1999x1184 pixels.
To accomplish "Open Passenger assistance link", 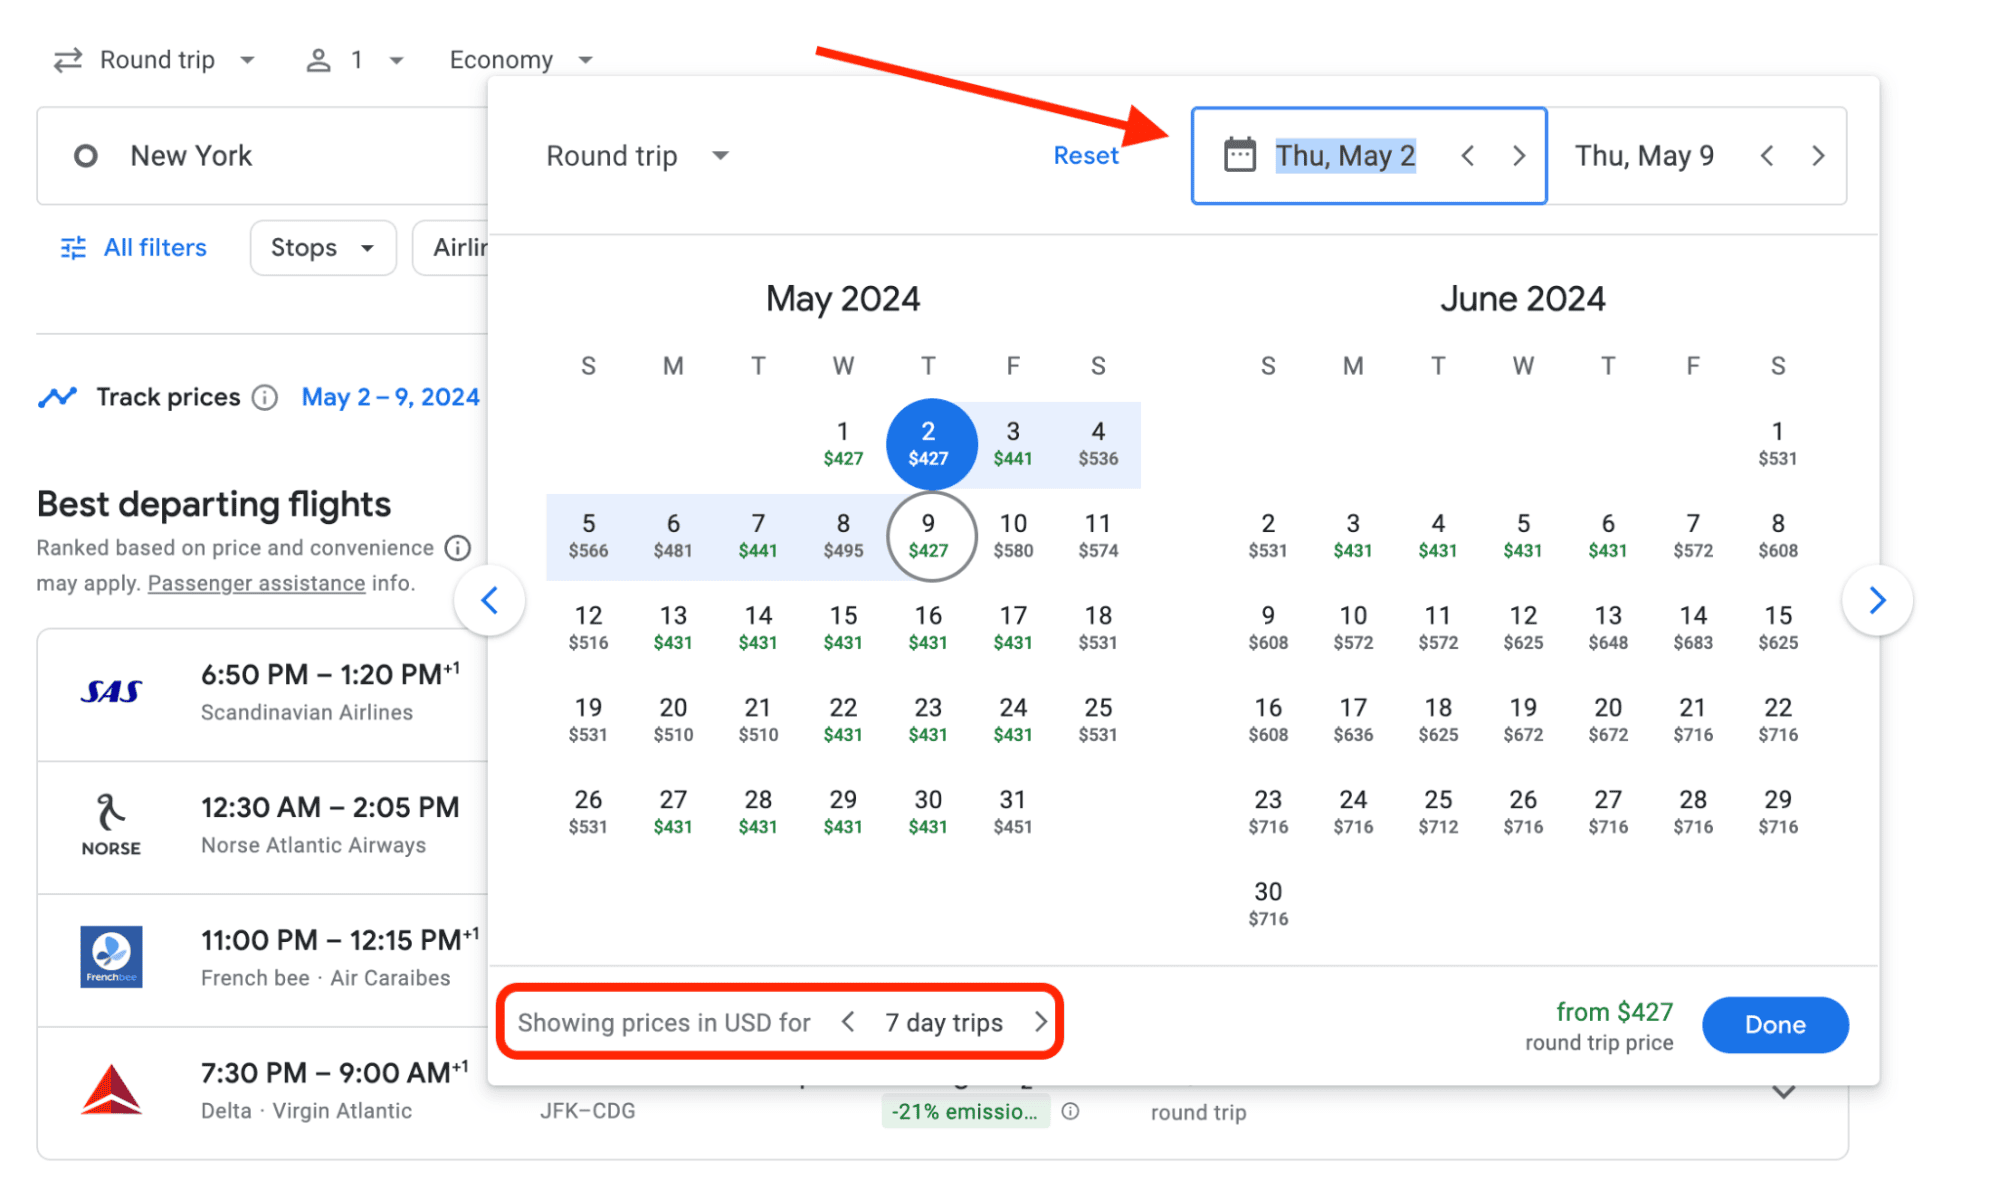I will click(x=256, y=583).
